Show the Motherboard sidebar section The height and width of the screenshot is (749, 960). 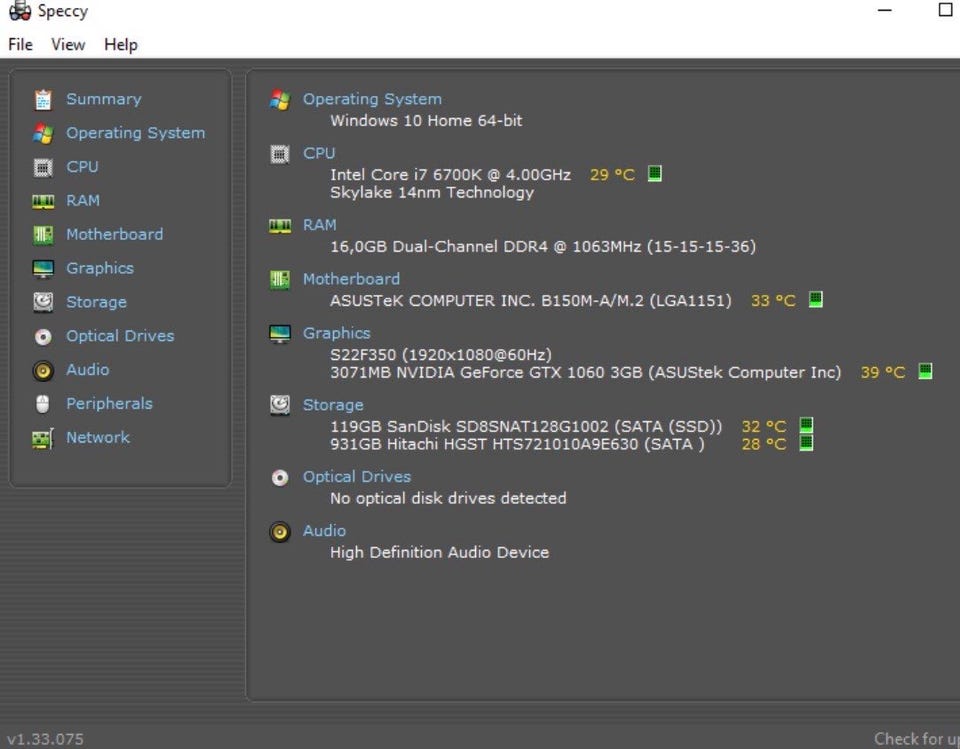tap(114, 234)
